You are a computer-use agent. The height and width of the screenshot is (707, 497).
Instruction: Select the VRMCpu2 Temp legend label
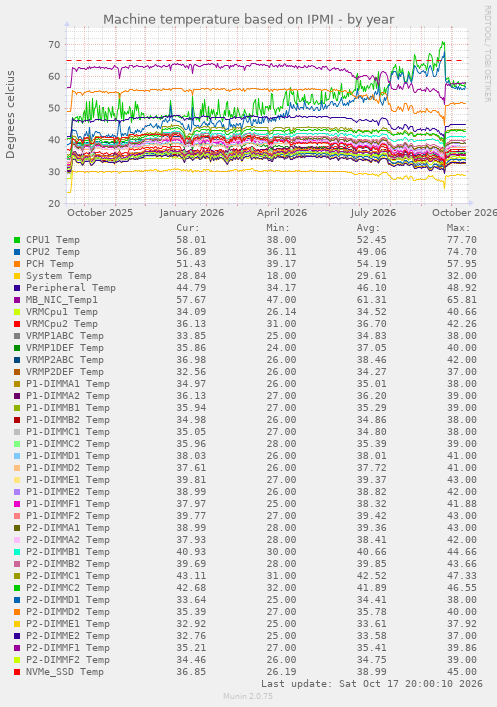pyautogui.click(x=62, y=324)
